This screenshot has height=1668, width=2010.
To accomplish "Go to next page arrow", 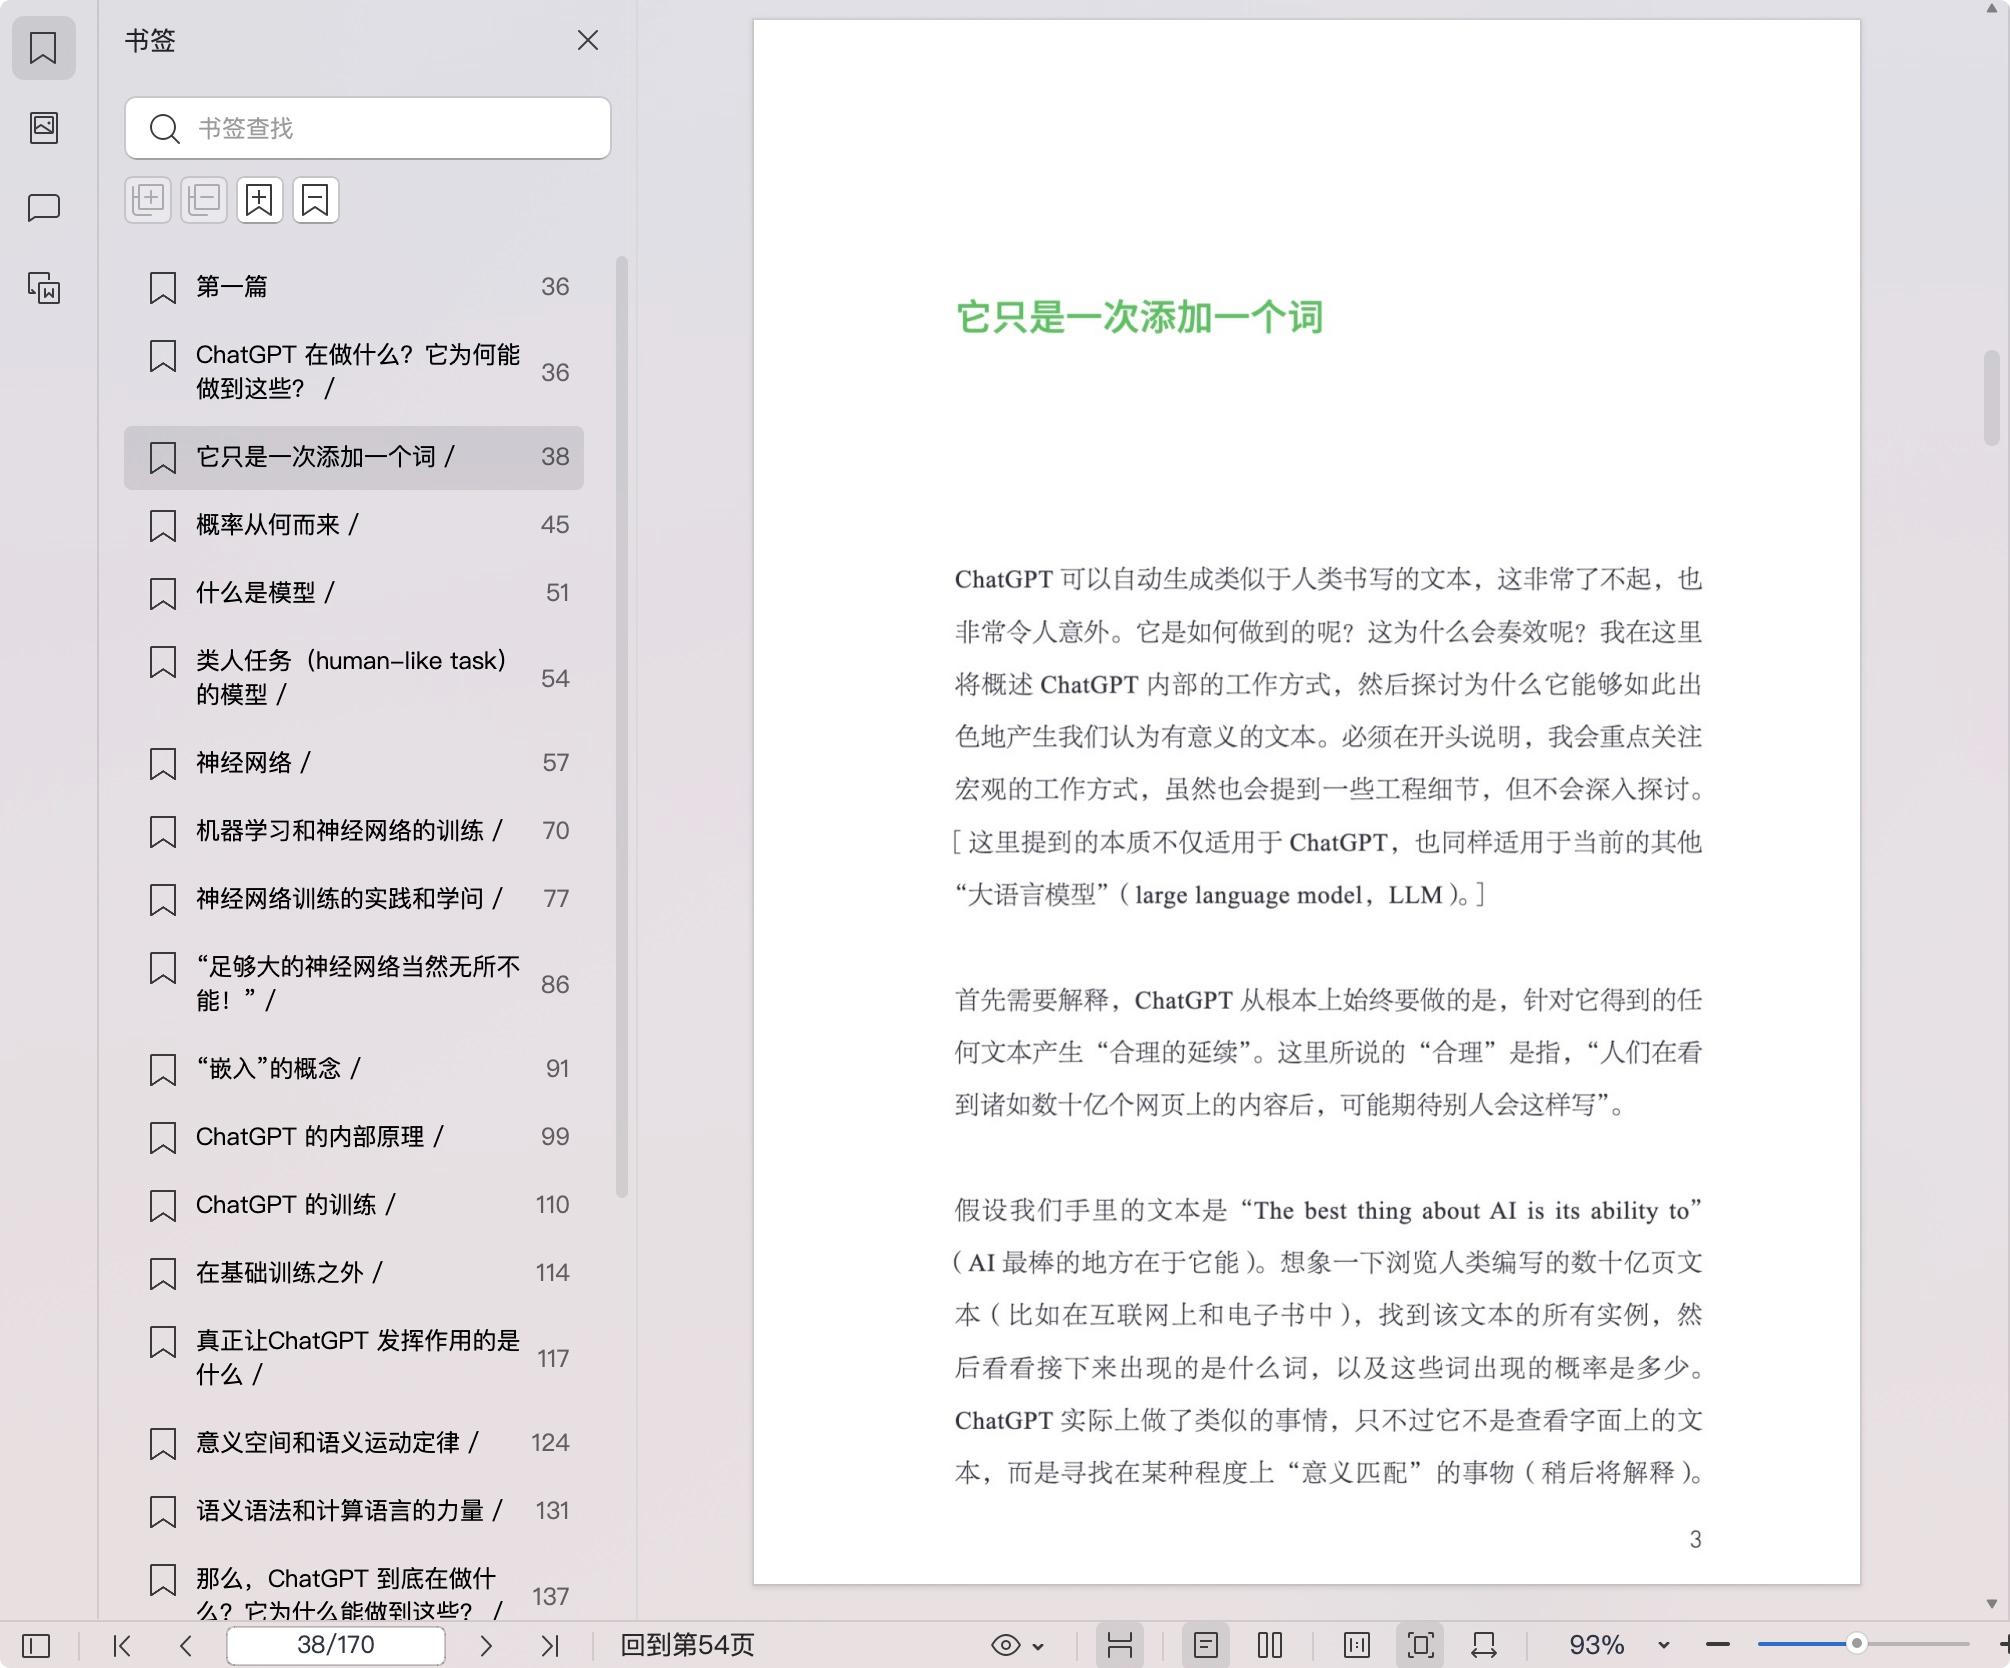I will [x=486, y=1645].
